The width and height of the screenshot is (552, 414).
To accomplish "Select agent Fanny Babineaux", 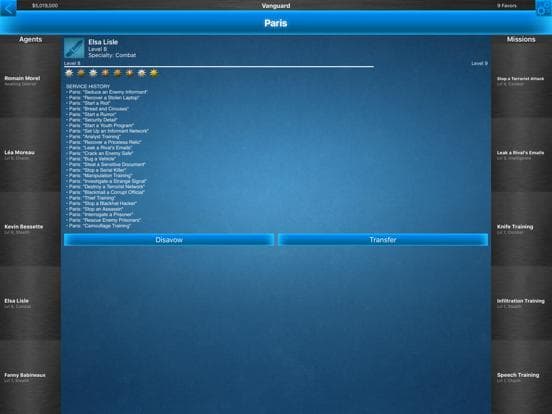I will point(30,377).
